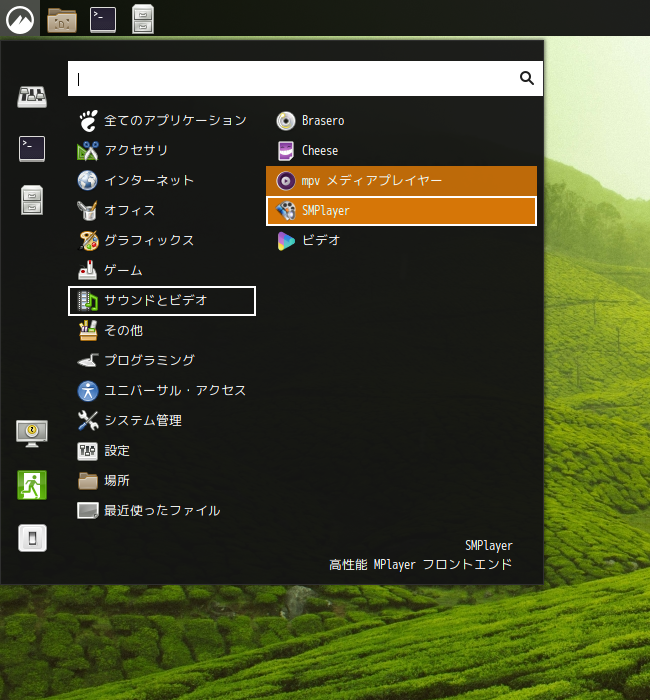
Task: Select 設定 category
Action: (162, 450)
